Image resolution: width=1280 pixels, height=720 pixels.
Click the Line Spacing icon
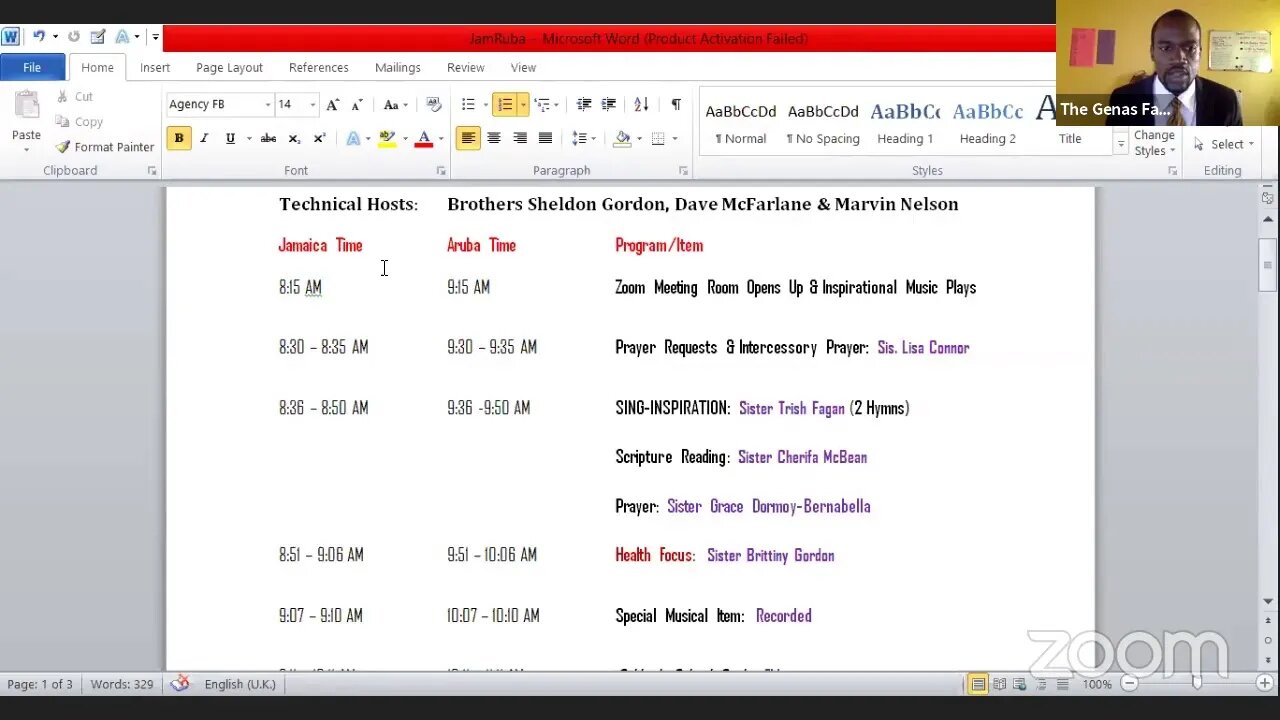[579, 138]
